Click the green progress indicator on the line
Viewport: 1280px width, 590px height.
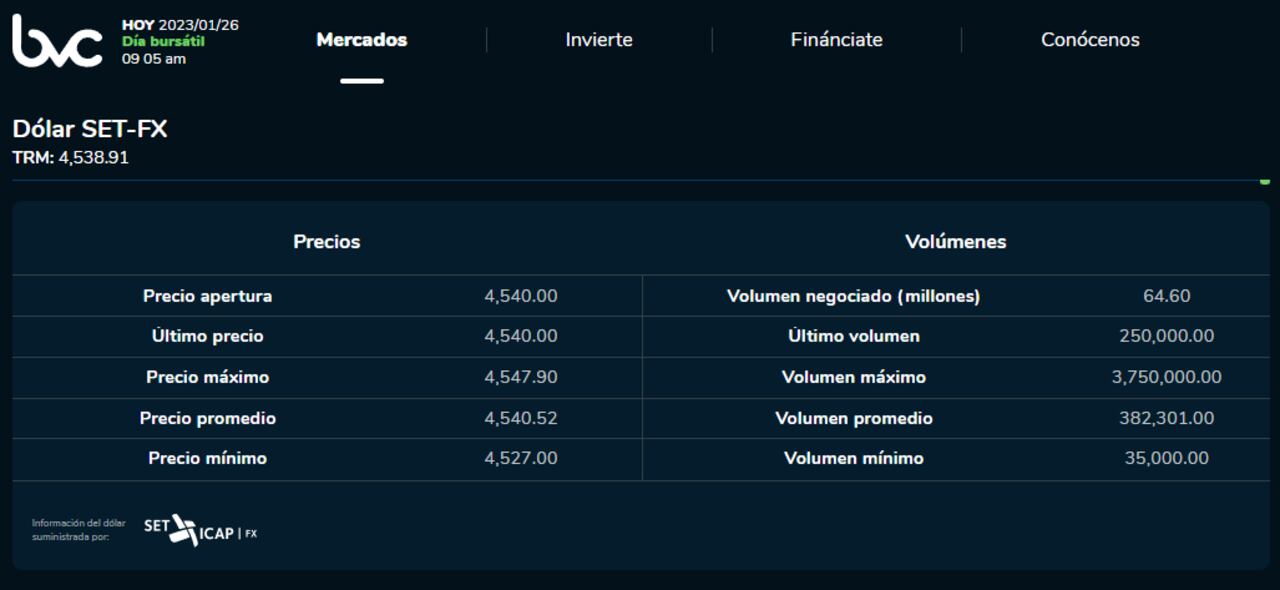(1265, 181)
